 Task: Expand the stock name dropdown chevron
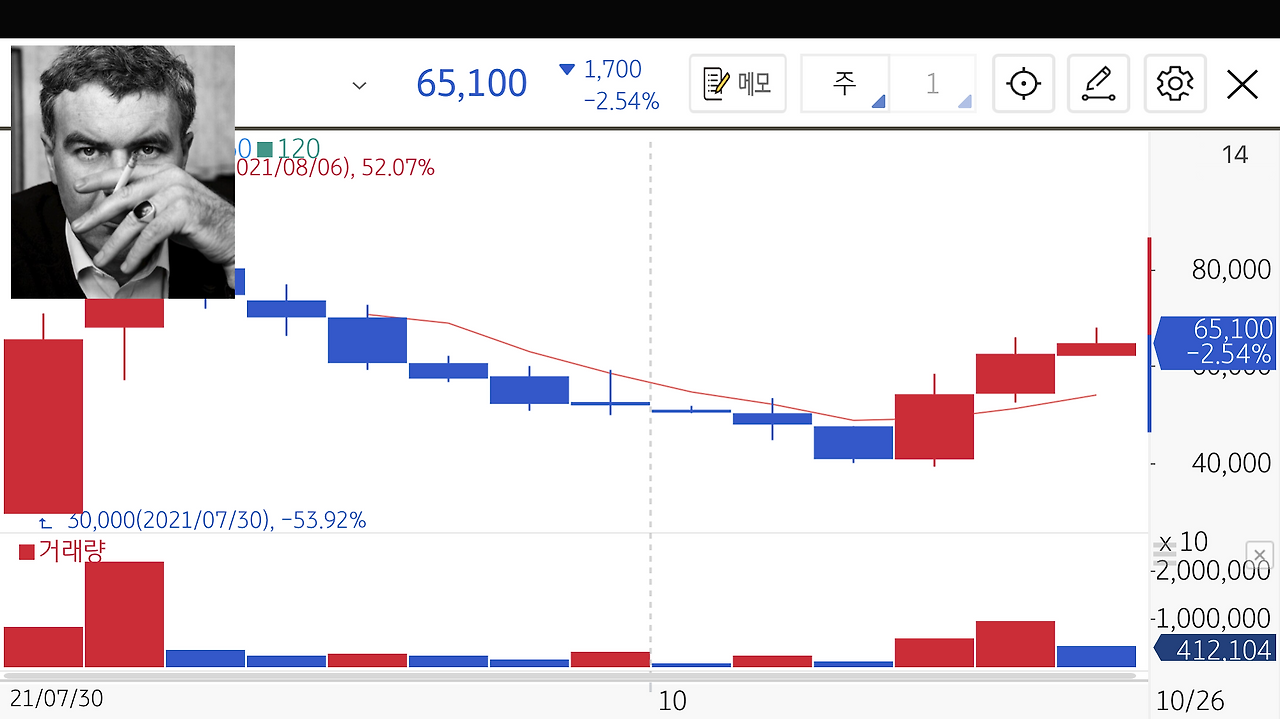[359, 85]
